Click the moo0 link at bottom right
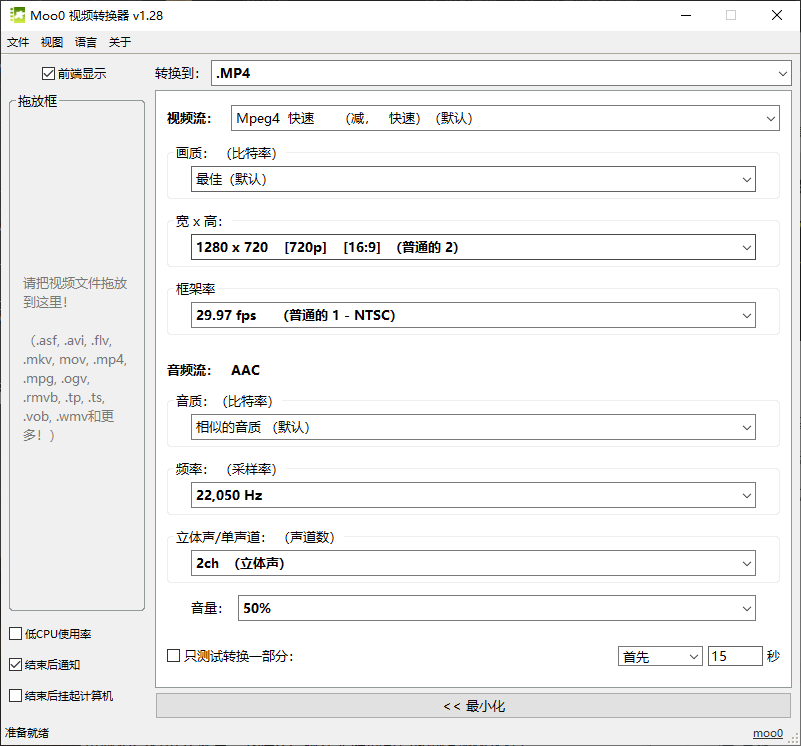Screen dimensions: 801x746 point(767,732)
